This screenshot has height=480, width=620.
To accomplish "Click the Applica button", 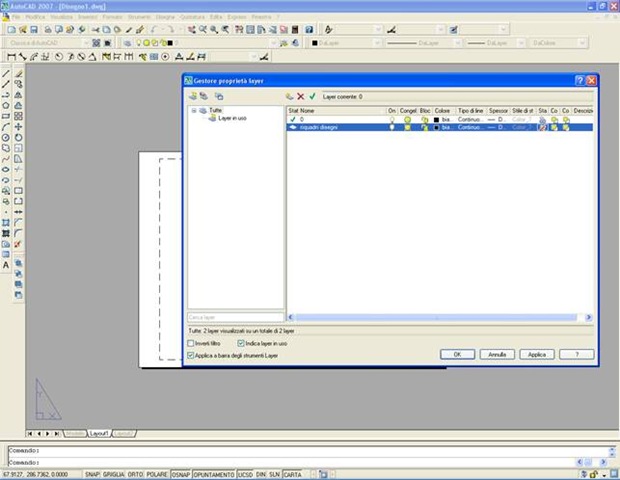I will (537, 354).
